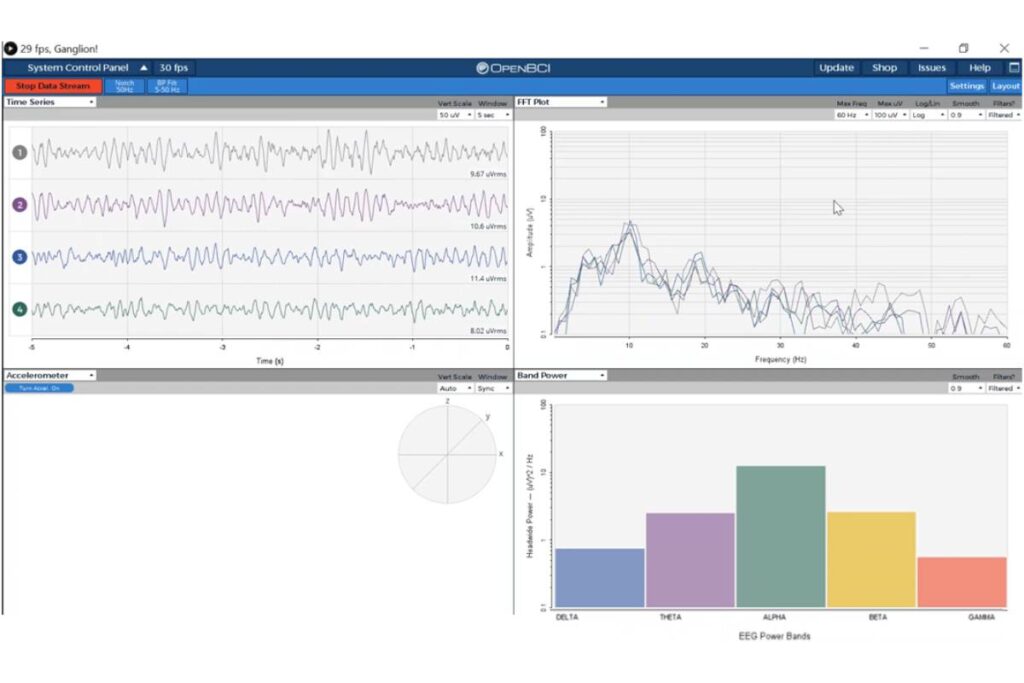Click the OpenBCI logo in header
This screenshot has width=1024, height=683.
pos(513,68)
